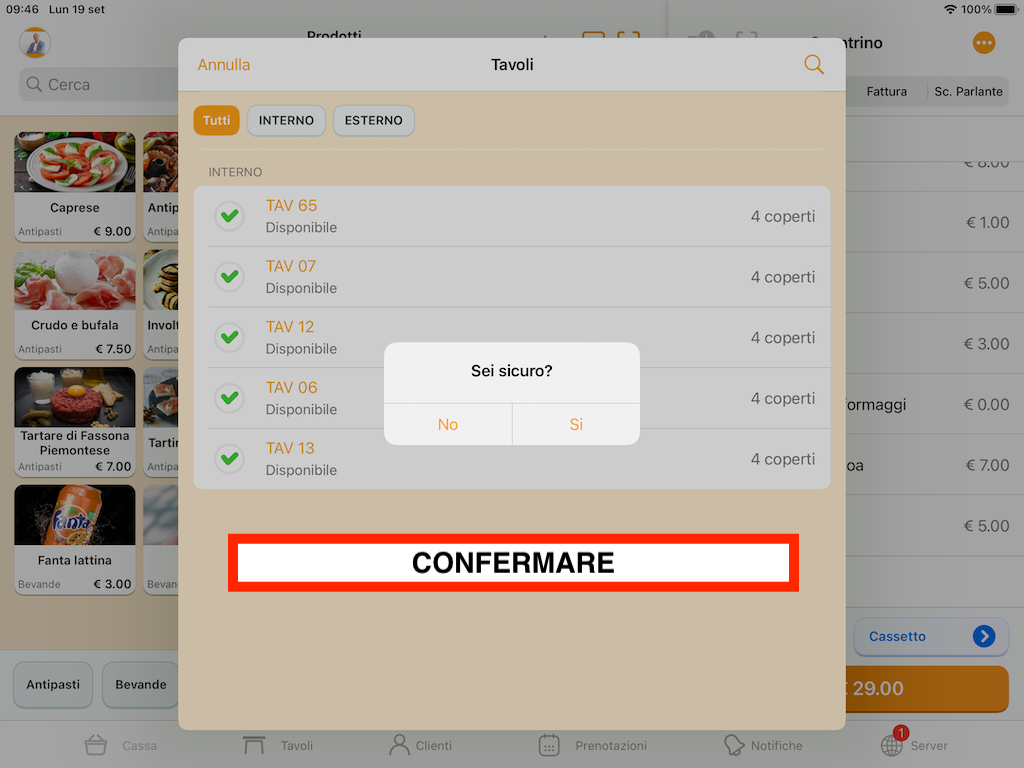
Task: Open the Clienti person icon
Action: coord(399,744)
